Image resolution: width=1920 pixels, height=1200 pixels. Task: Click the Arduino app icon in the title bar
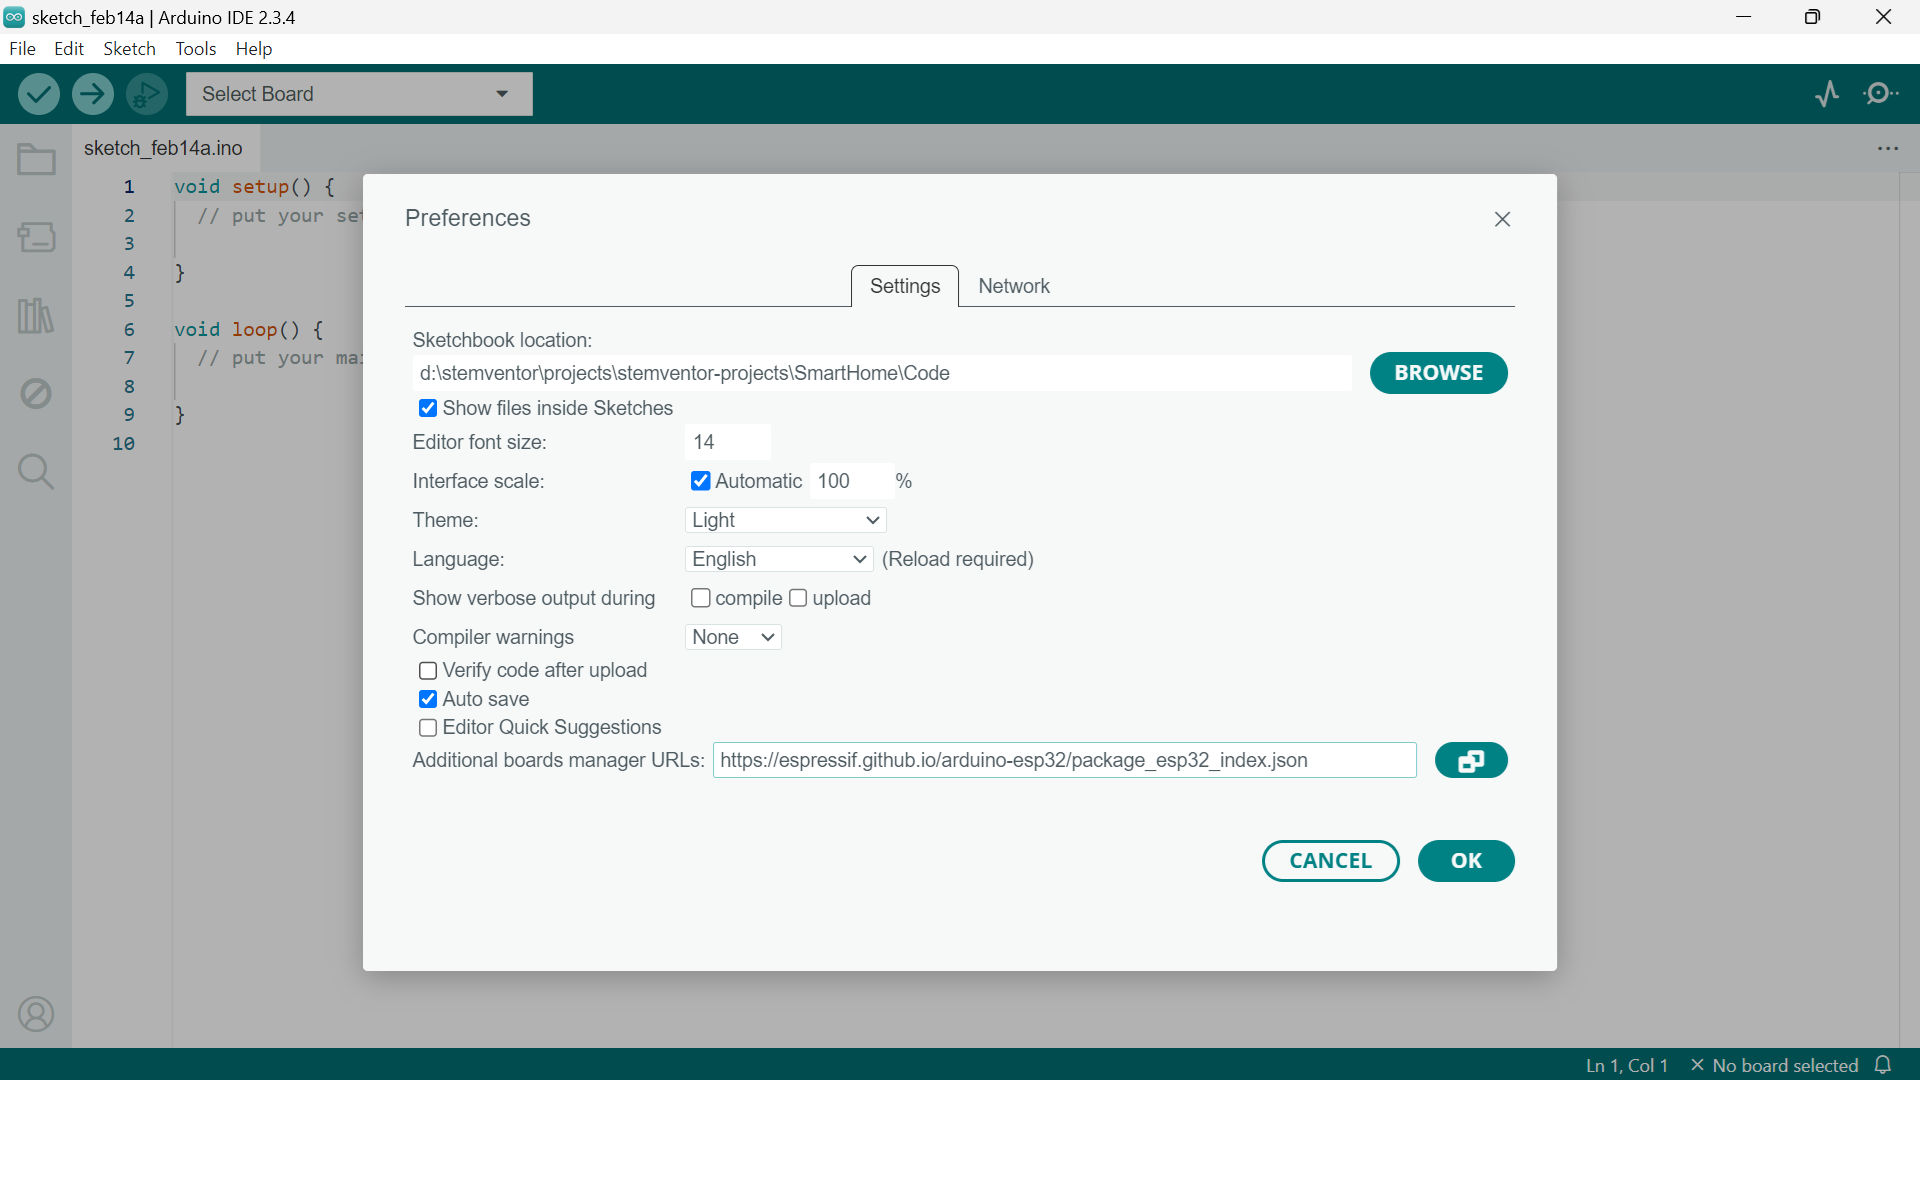pyautogui.click(x=14, y=17)
